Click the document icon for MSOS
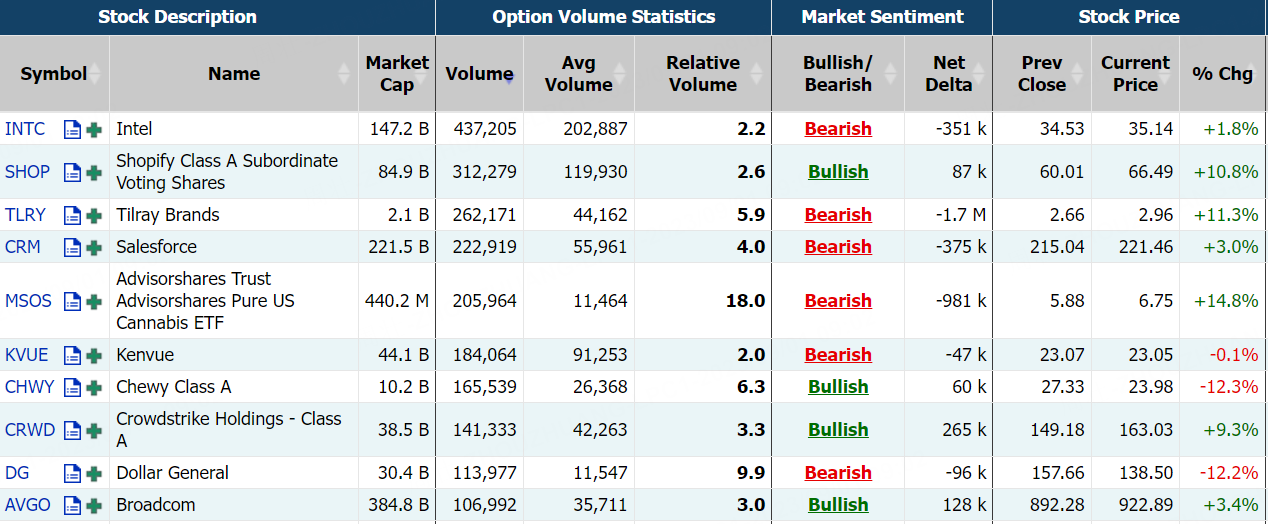The height and width of the screenshot is (524, 1268). 72,301
